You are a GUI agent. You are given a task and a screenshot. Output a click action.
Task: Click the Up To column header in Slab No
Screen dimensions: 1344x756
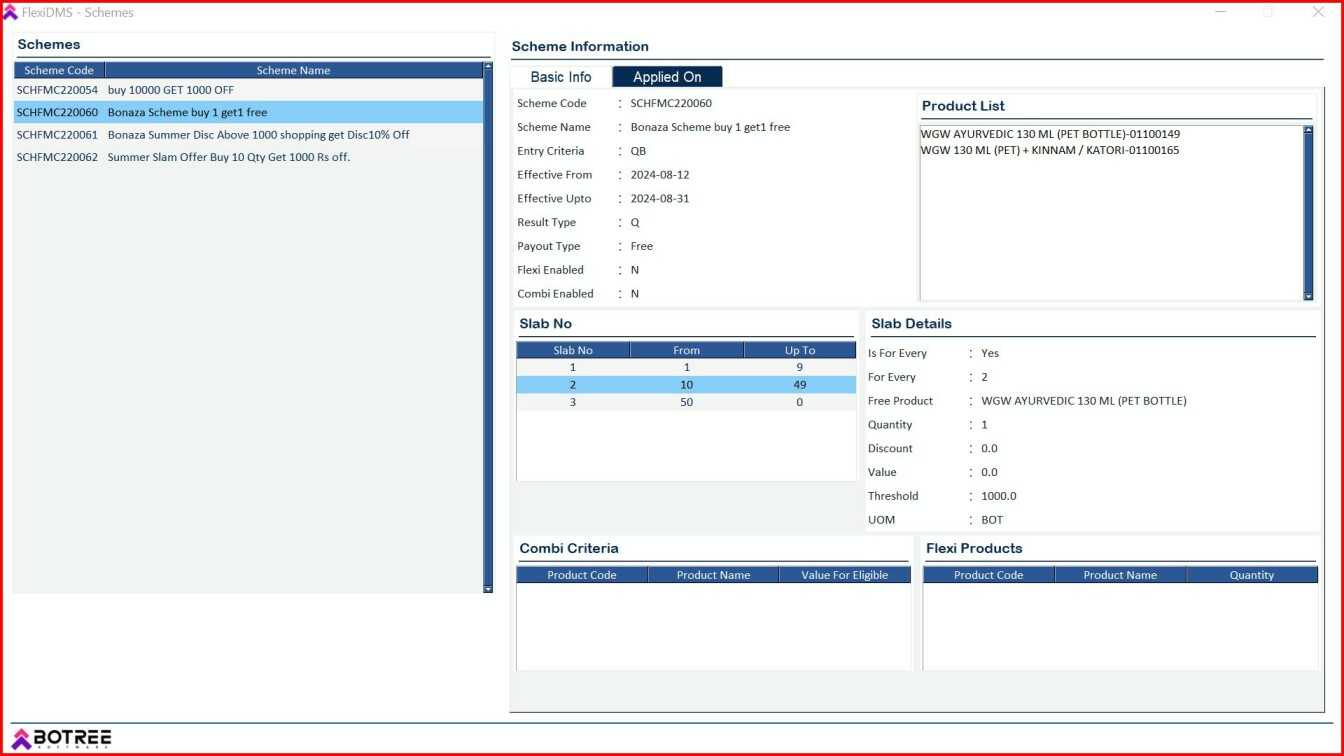[x=799, y=350]
